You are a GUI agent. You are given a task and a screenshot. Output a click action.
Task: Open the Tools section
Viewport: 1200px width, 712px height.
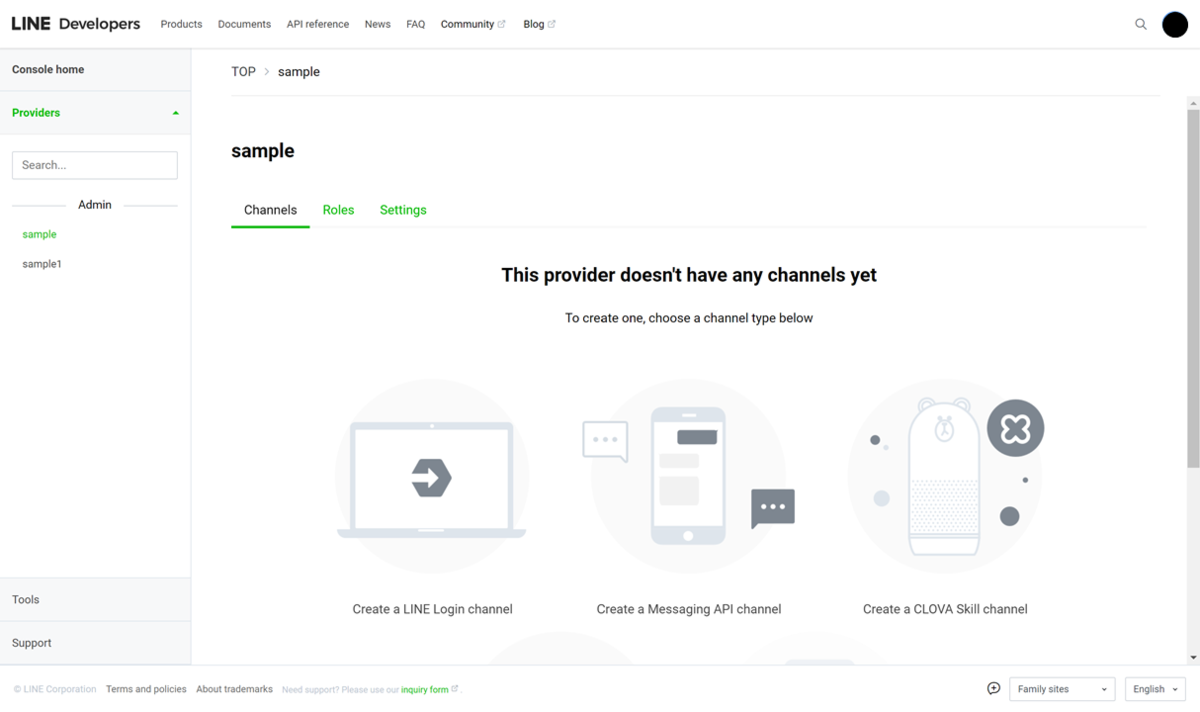(95, 600)
